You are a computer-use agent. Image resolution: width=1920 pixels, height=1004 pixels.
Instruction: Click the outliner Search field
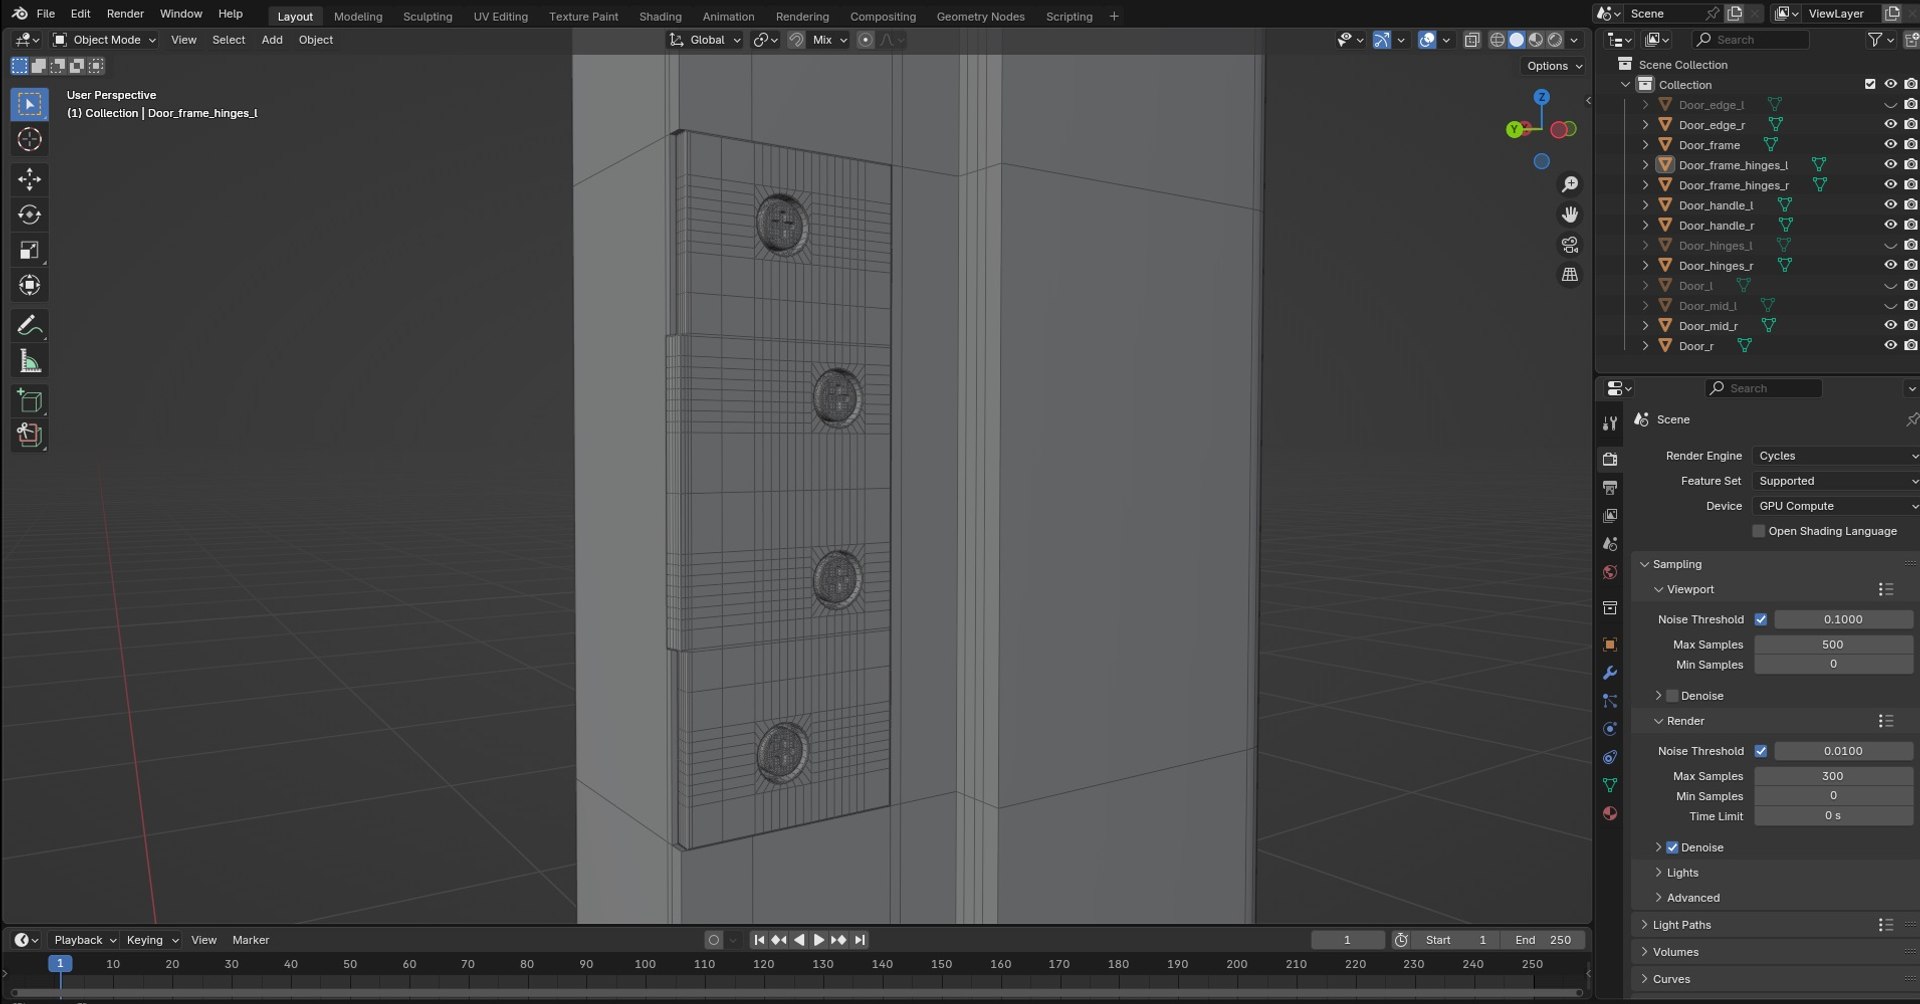(x=1750, y=40)
